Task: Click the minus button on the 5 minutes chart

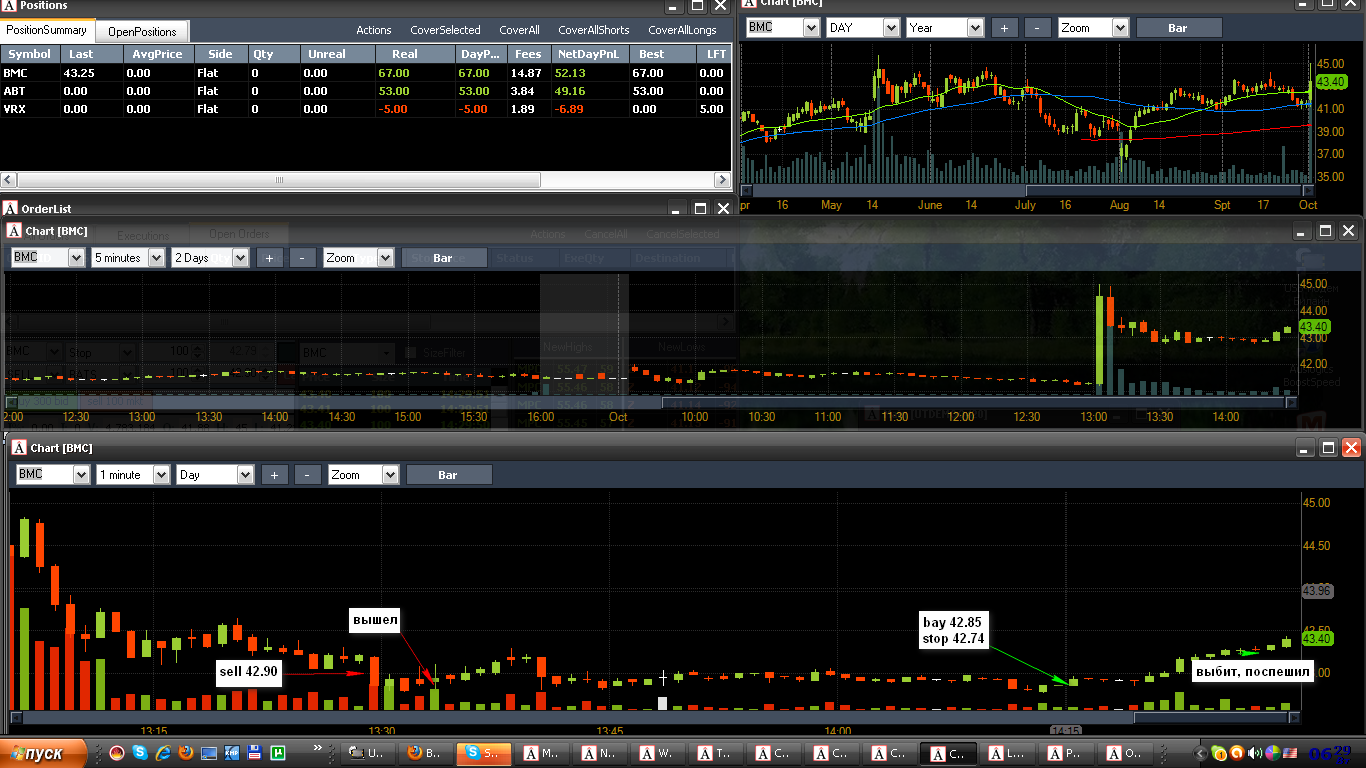Action: [x=302, y=258]
